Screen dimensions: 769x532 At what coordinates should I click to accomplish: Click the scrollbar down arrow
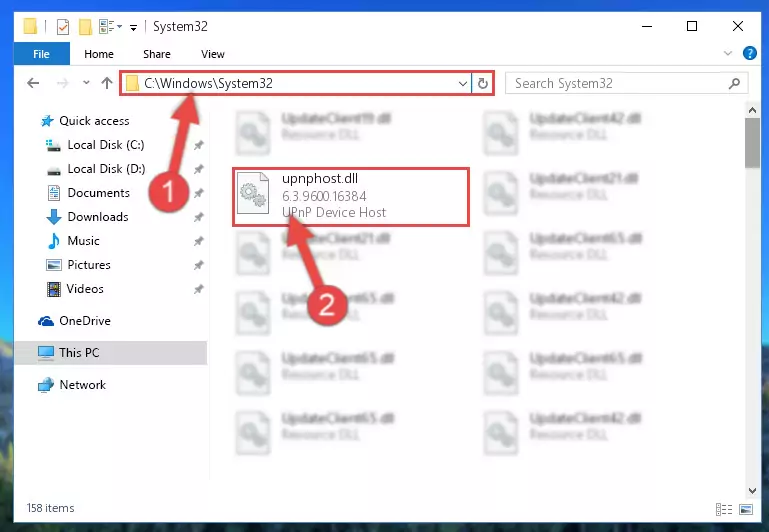pos(752,490)
